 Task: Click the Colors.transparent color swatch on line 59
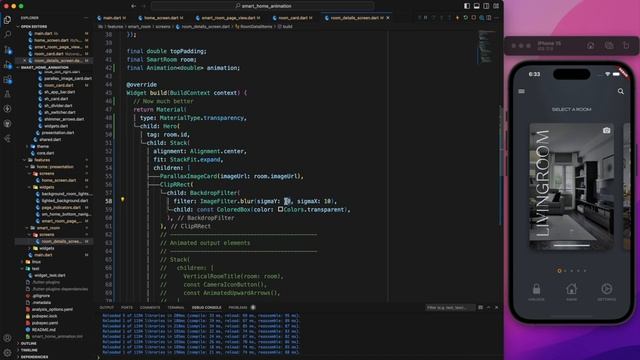tap(280, 209)
